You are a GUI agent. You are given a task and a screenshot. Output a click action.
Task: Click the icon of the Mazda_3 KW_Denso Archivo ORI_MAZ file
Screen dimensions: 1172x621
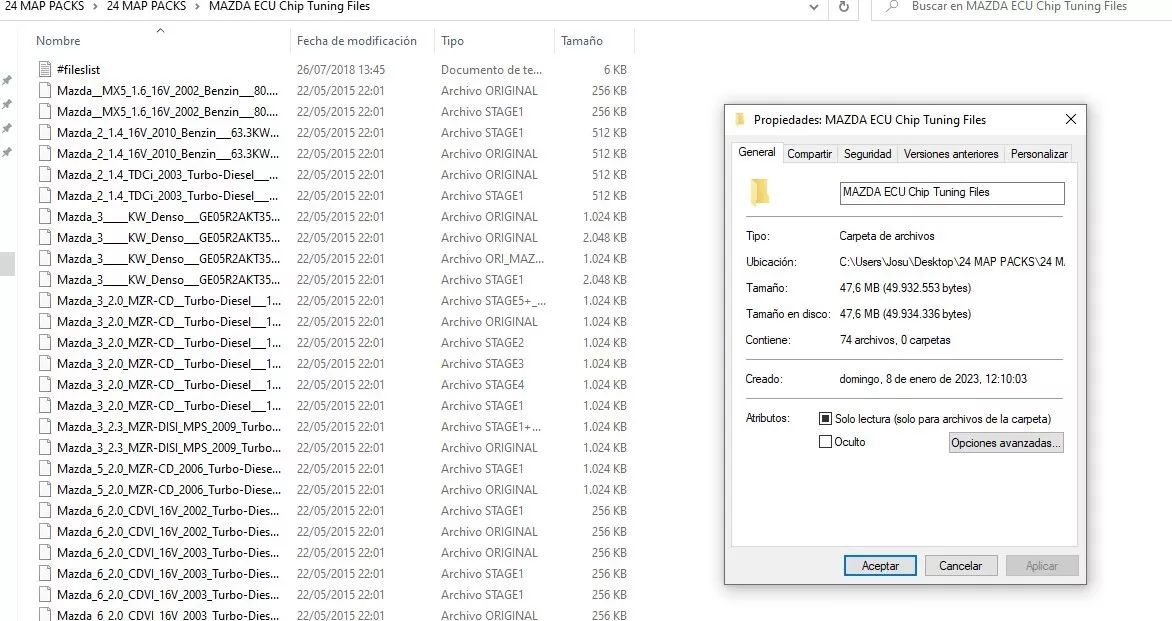coord(46,259)
